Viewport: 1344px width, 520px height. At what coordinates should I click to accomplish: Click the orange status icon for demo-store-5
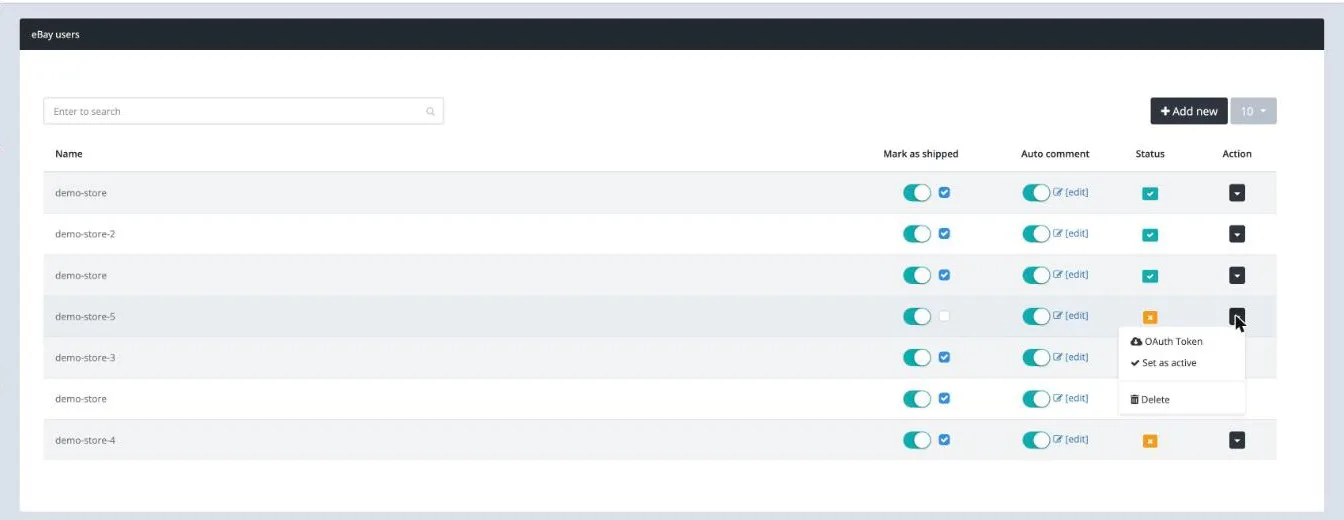click(1150, 317)
